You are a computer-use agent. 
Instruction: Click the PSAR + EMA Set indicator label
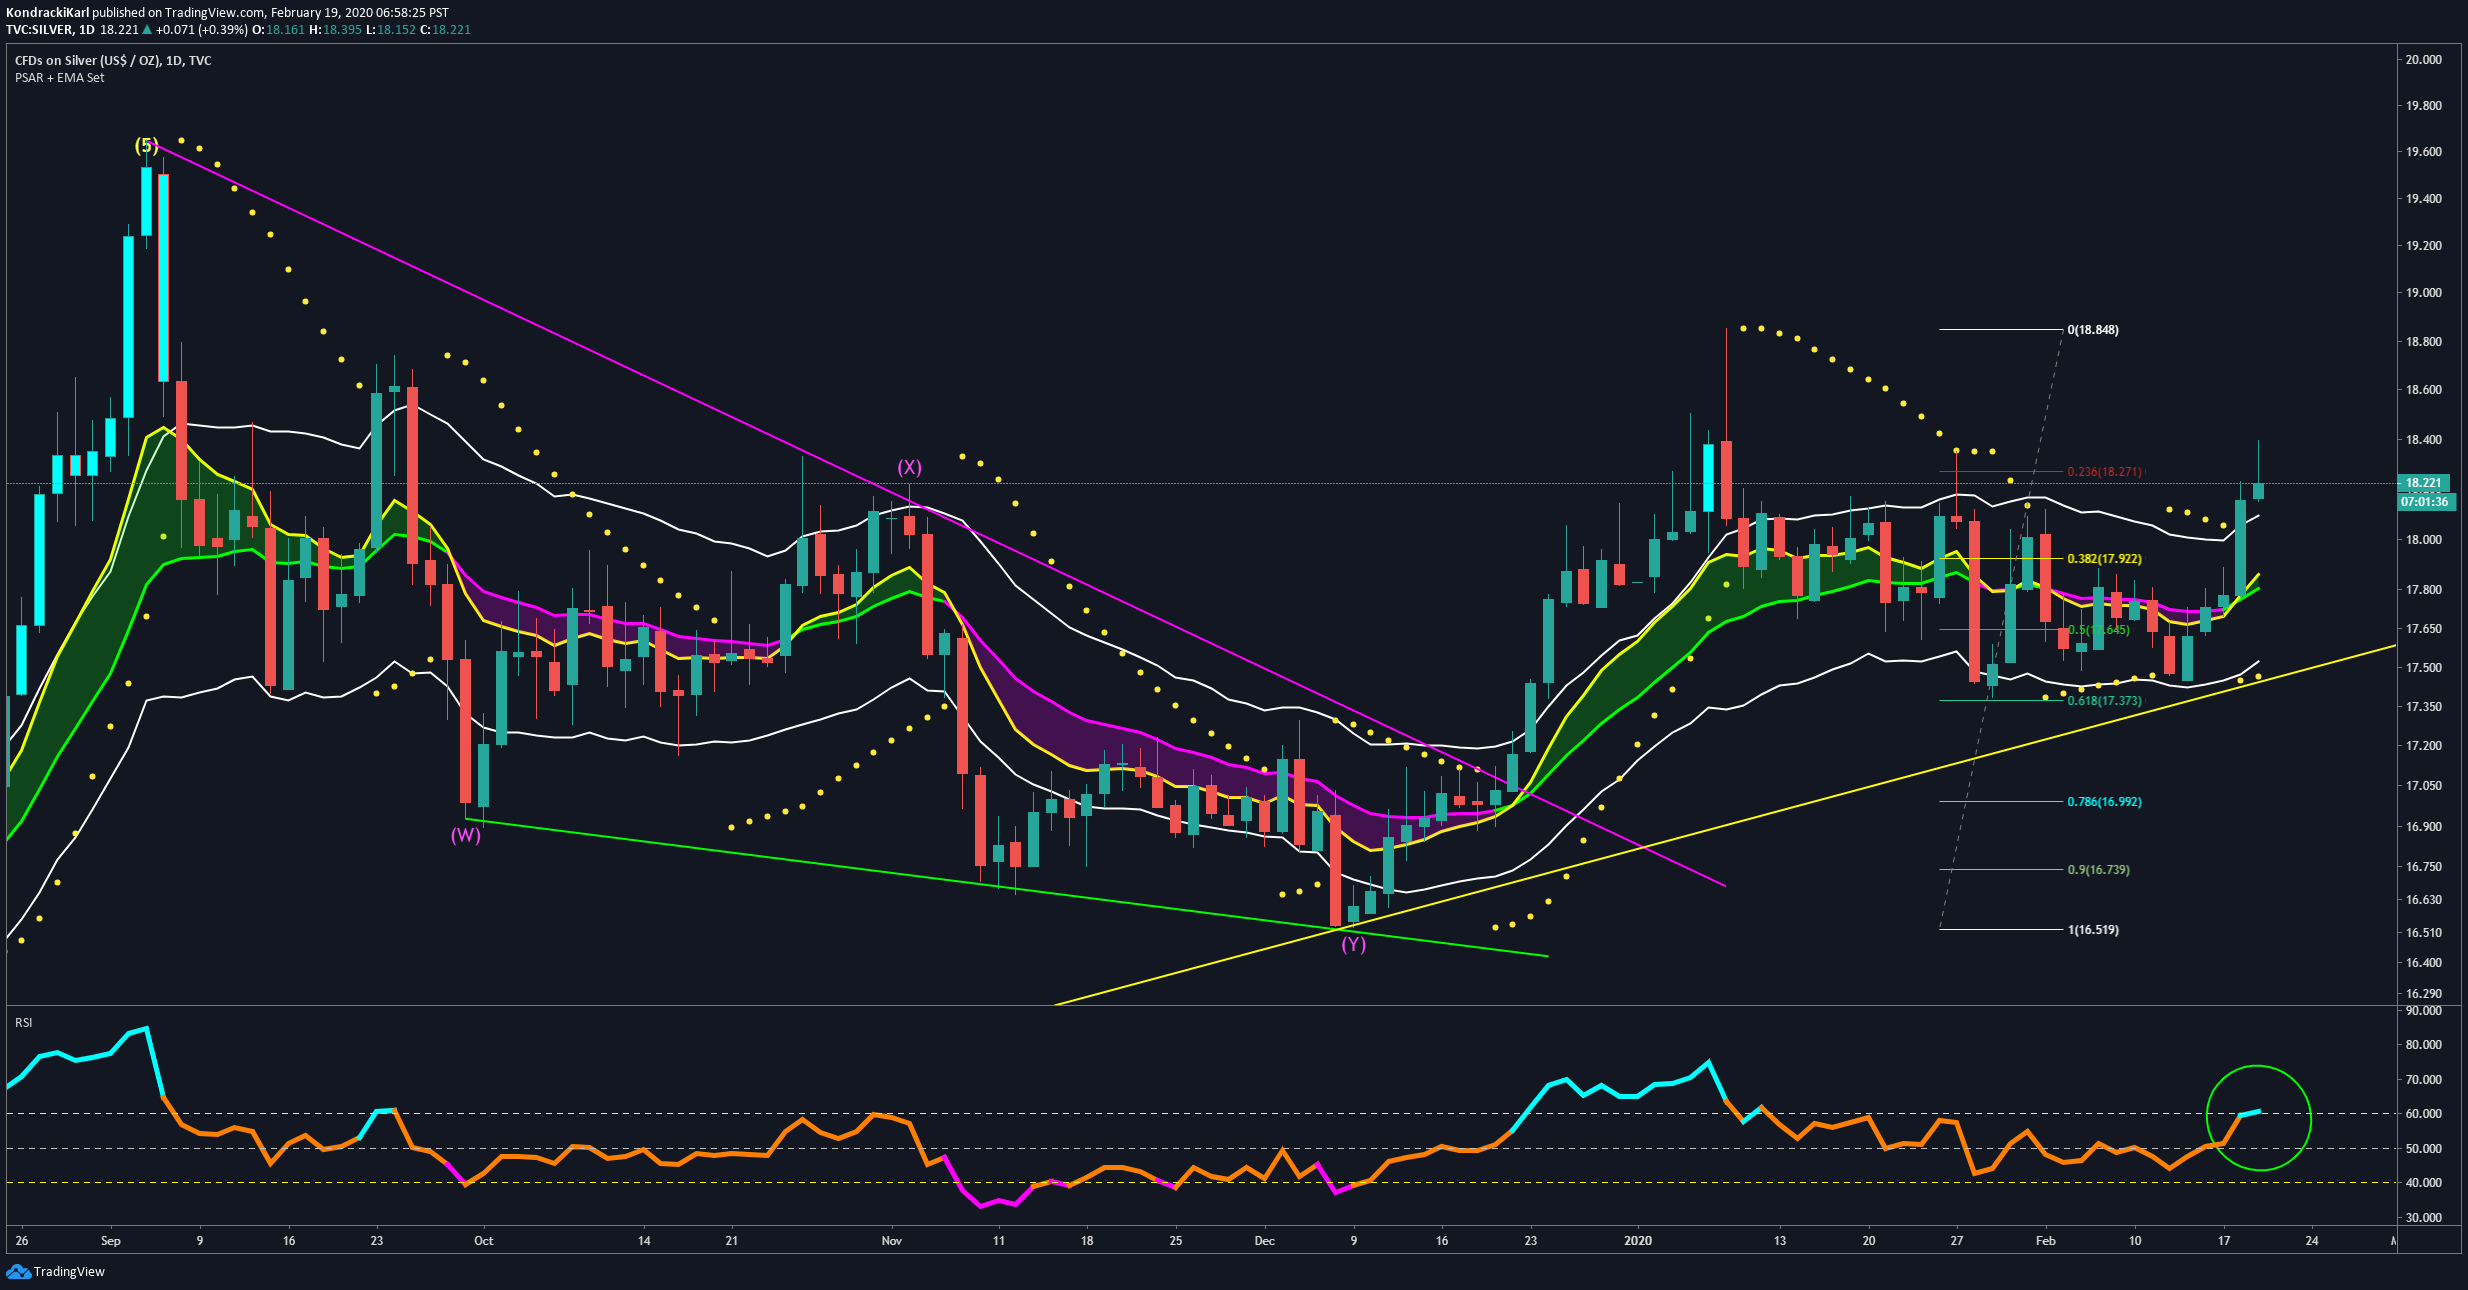click(x=59, y=78)
